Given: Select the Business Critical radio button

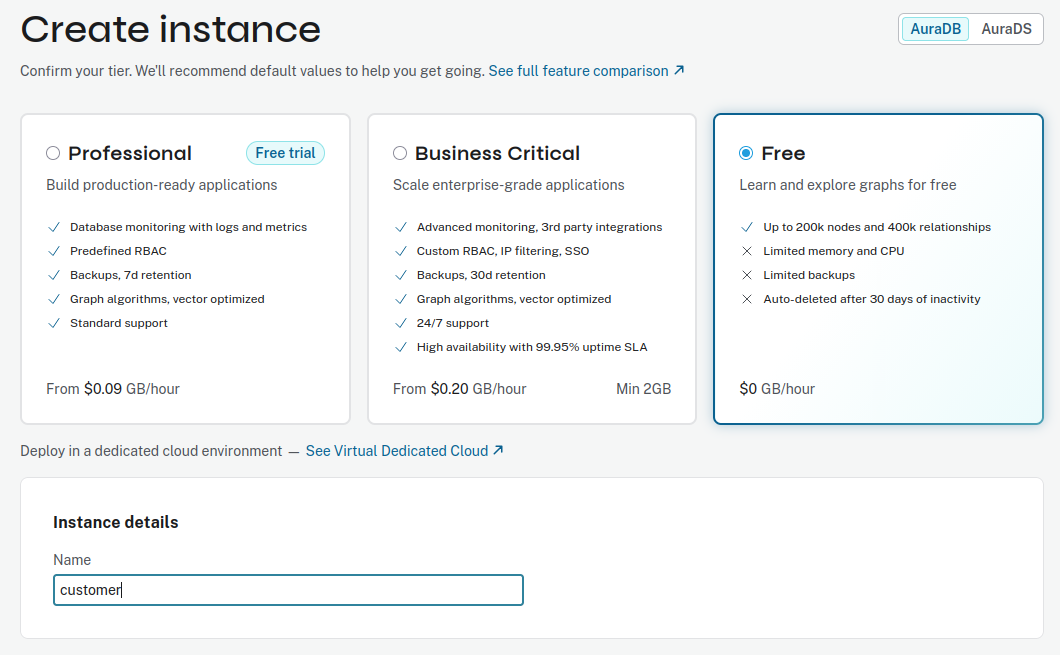Looking at the screenshot, I should pos(400,153).
